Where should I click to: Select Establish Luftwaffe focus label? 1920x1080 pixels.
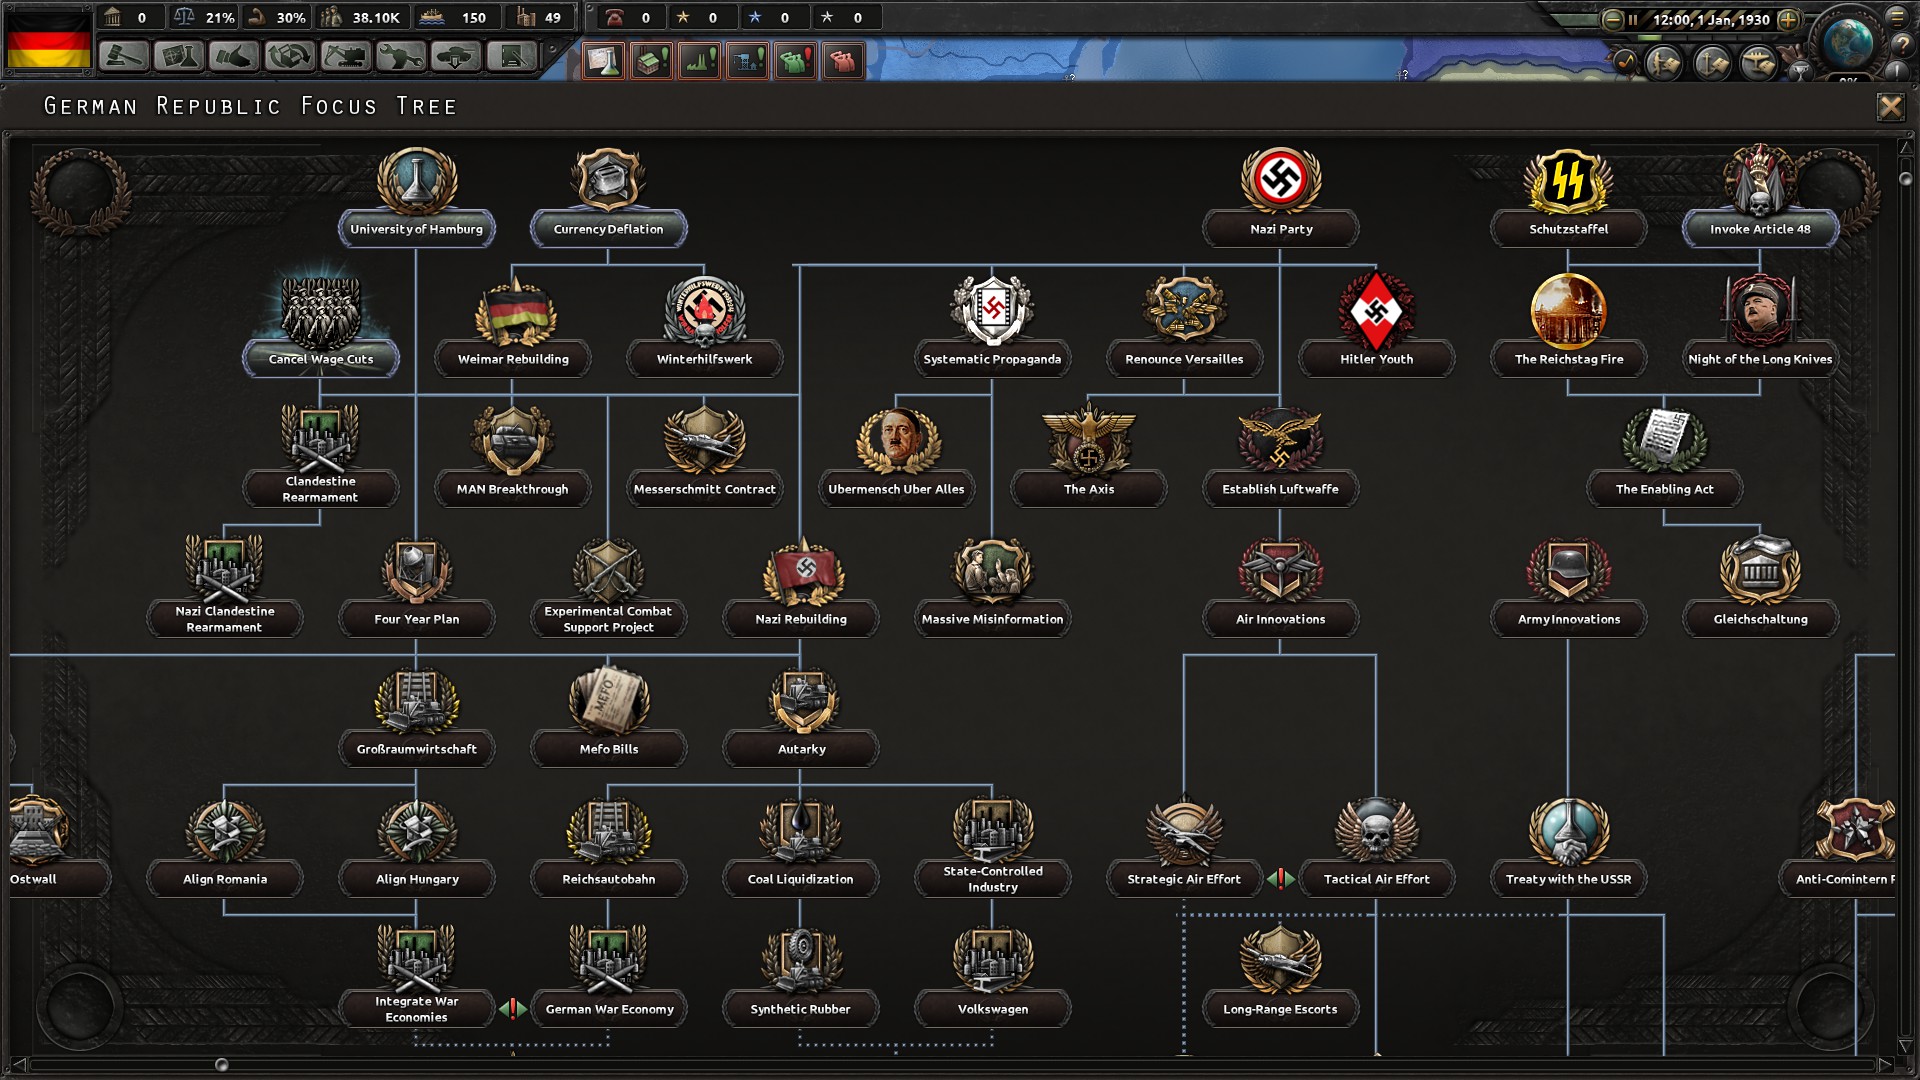[1280, 489]
